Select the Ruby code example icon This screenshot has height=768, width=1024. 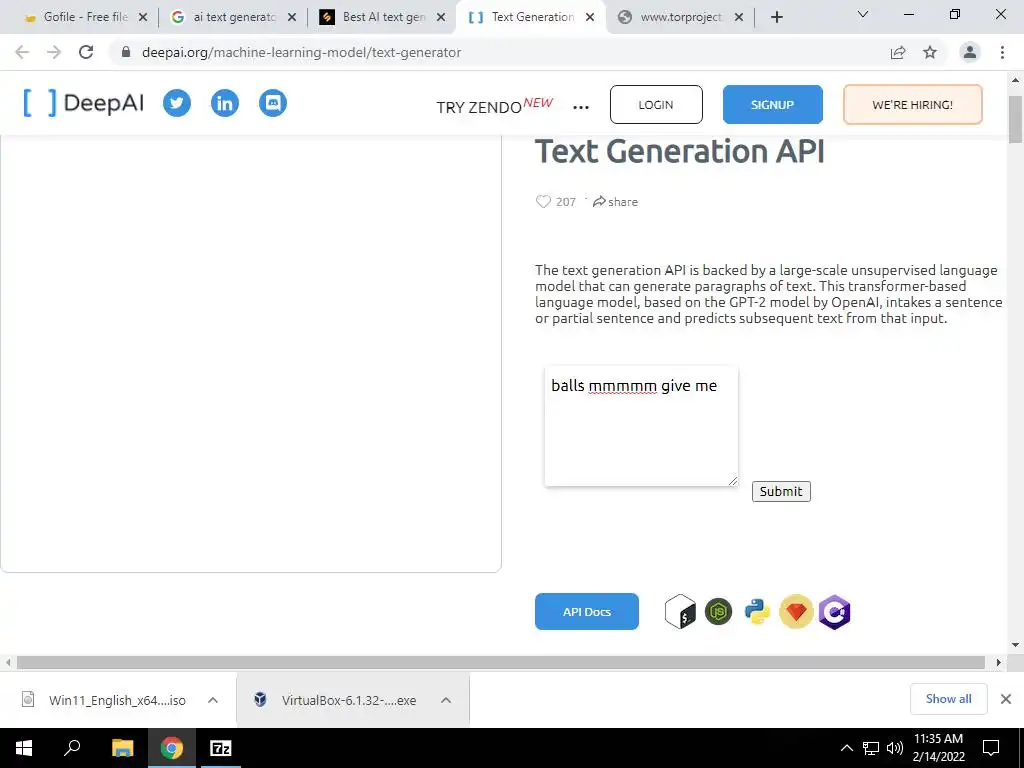coord(796,612)
